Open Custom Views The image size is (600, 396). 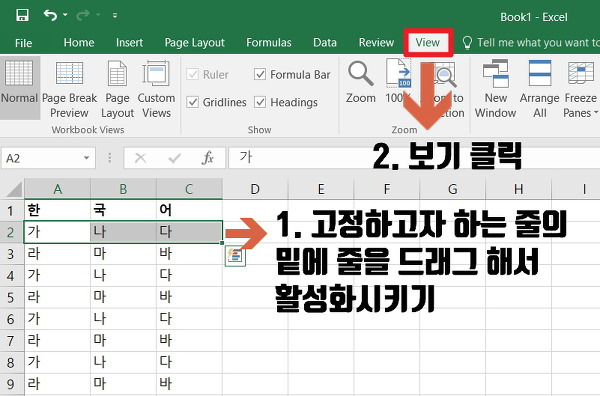(156, 89)
